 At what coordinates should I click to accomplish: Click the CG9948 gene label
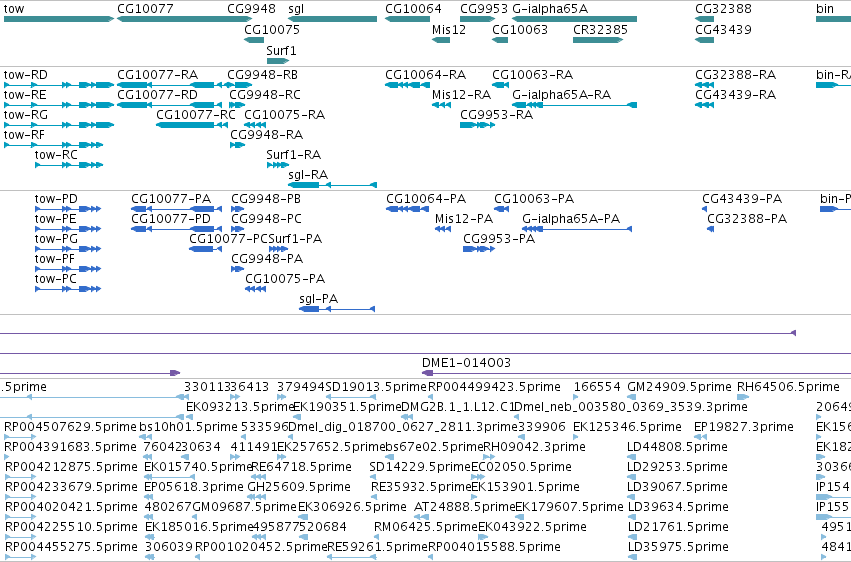[251, 9]
